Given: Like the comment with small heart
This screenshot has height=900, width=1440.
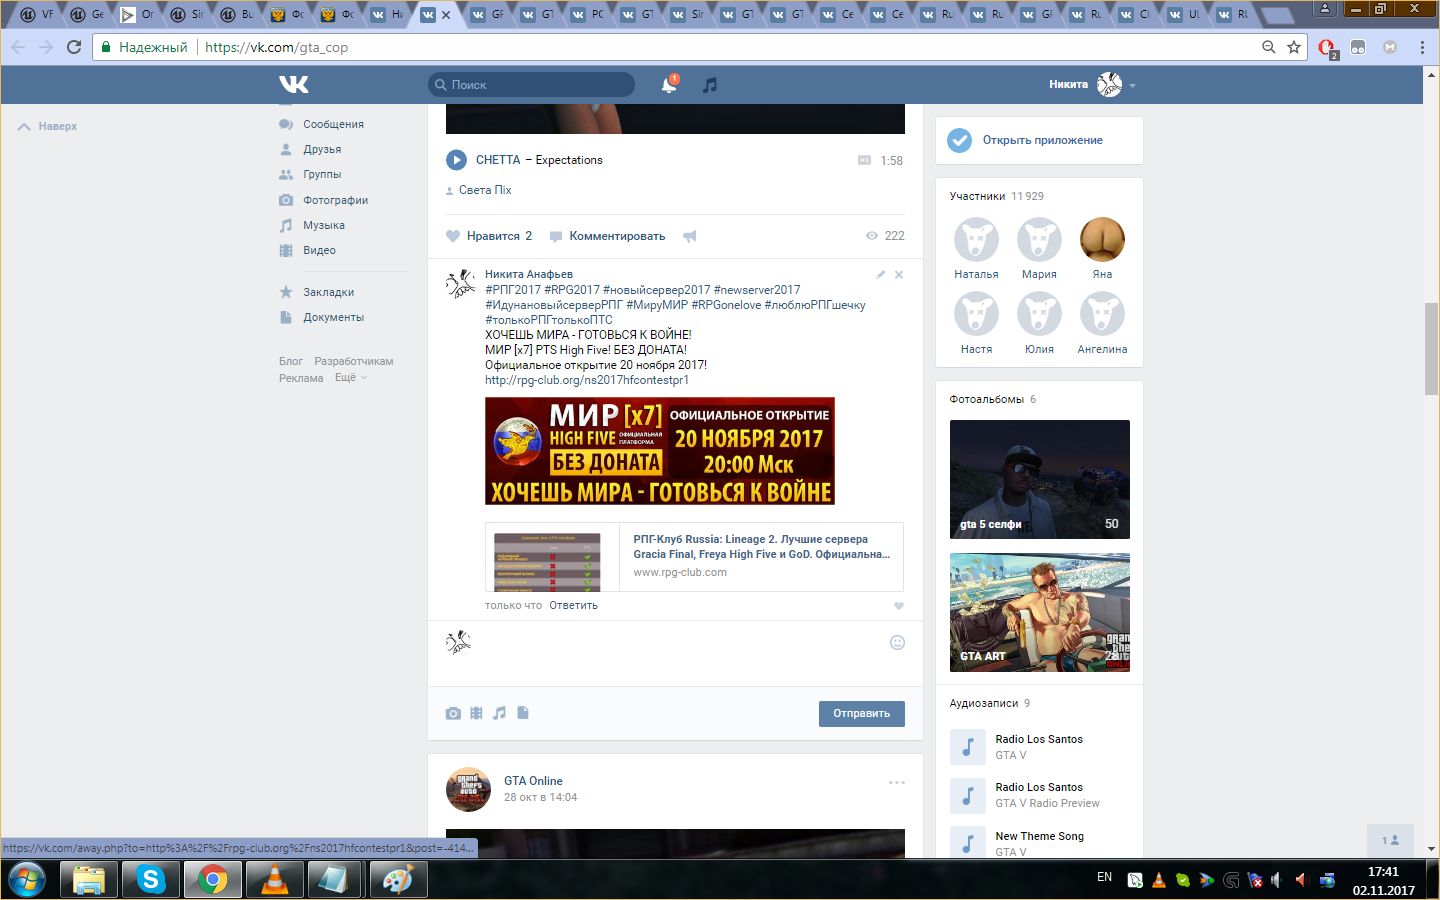Looking at the screenshot, I should (x=898, y=606).
